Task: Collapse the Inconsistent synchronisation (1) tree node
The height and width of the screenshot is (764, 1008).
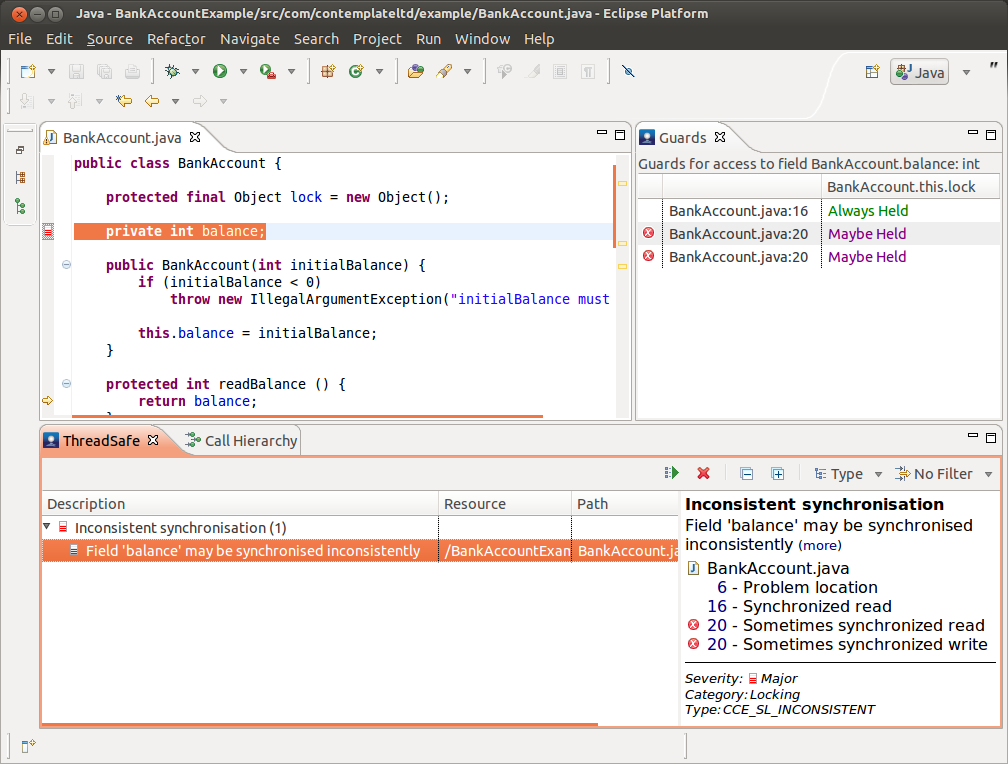Action: tap(47, 527)
